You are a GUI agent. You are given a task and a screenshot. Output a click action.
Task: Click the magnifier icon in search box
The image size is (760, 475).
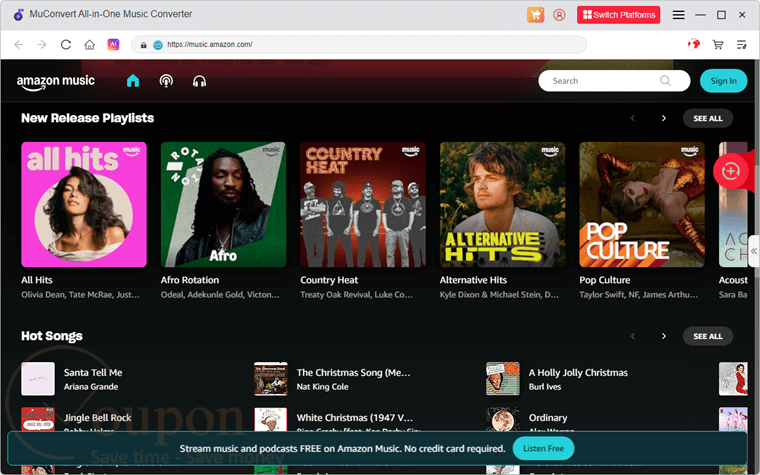[x=665, y=81]
